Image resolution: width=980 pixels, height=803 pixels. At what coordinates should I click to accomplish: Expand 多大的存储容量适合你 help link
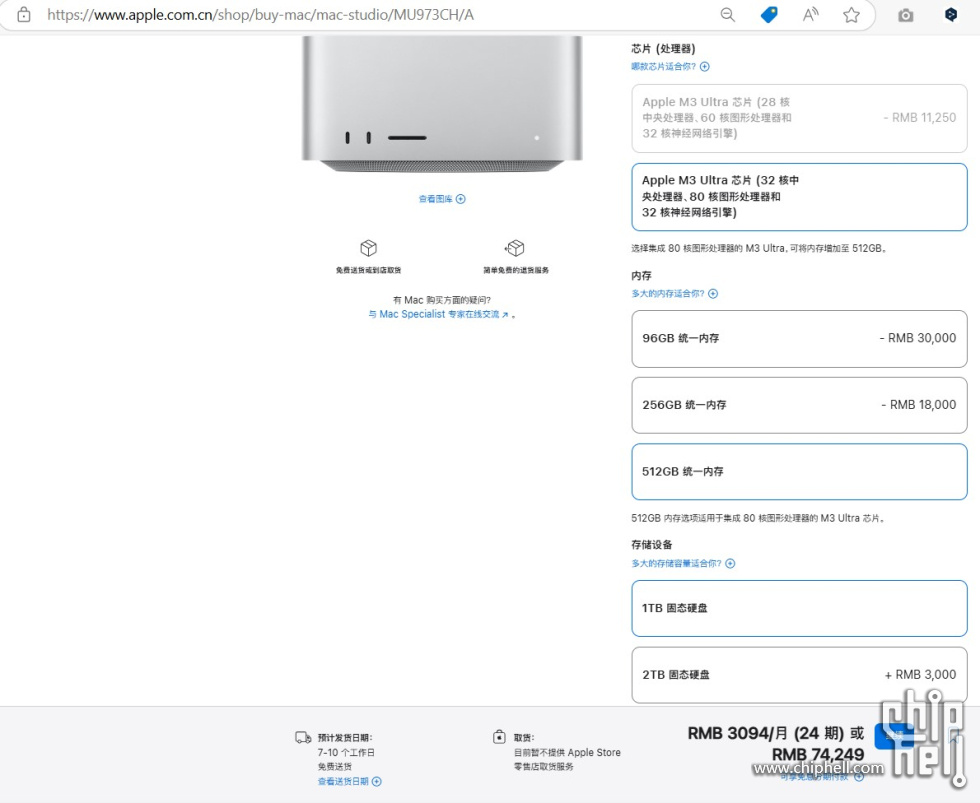[683, 563]
